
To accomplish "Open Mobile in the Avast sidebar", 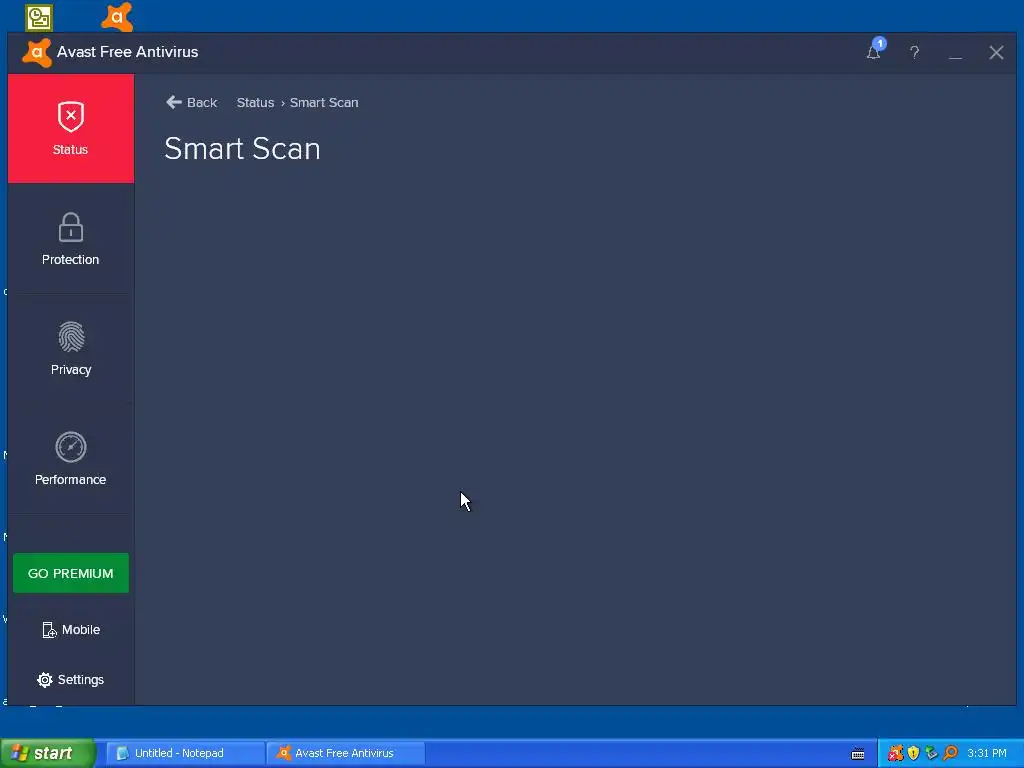I will (x=71, y=630).
